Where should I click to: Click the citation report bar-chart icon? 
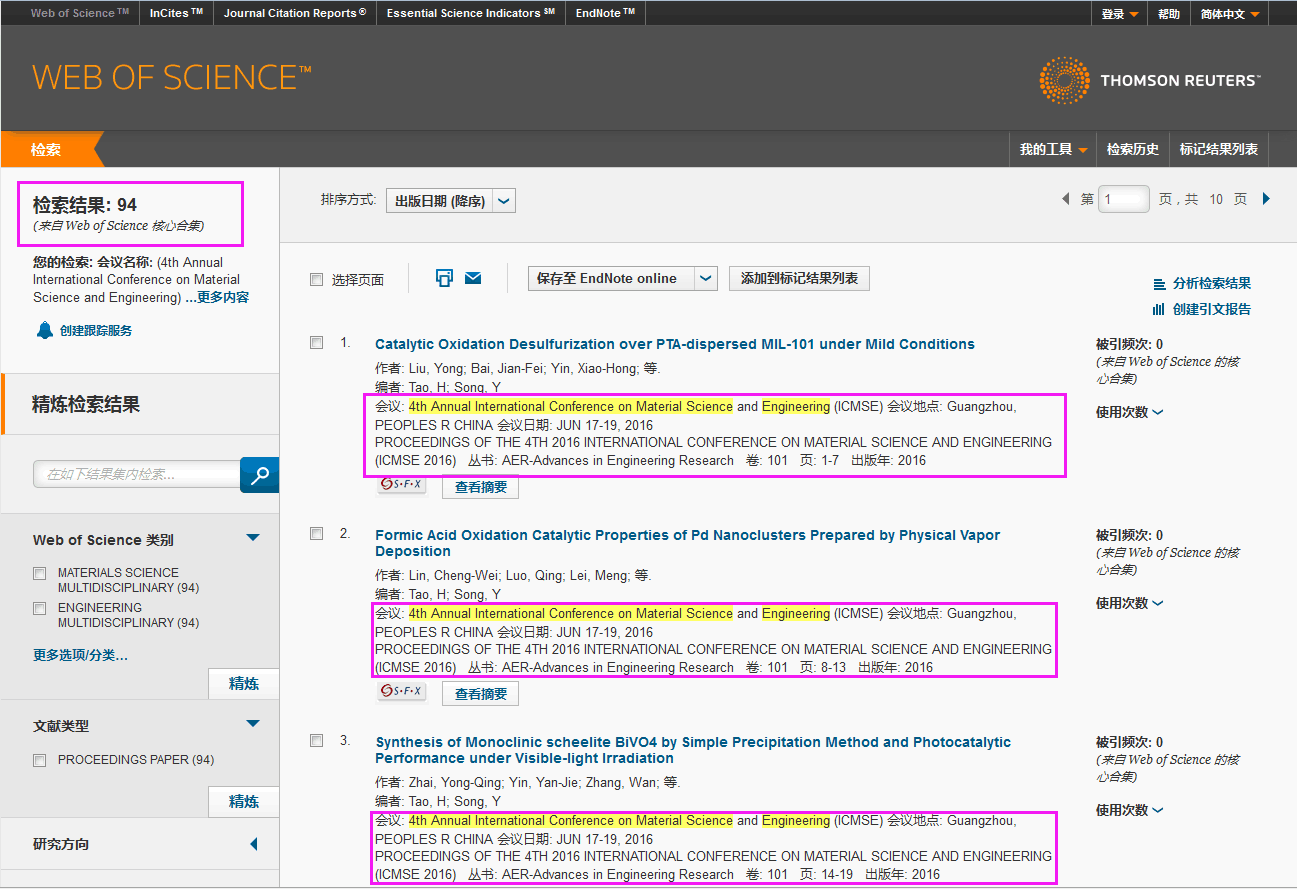(x=1160, y=309)
